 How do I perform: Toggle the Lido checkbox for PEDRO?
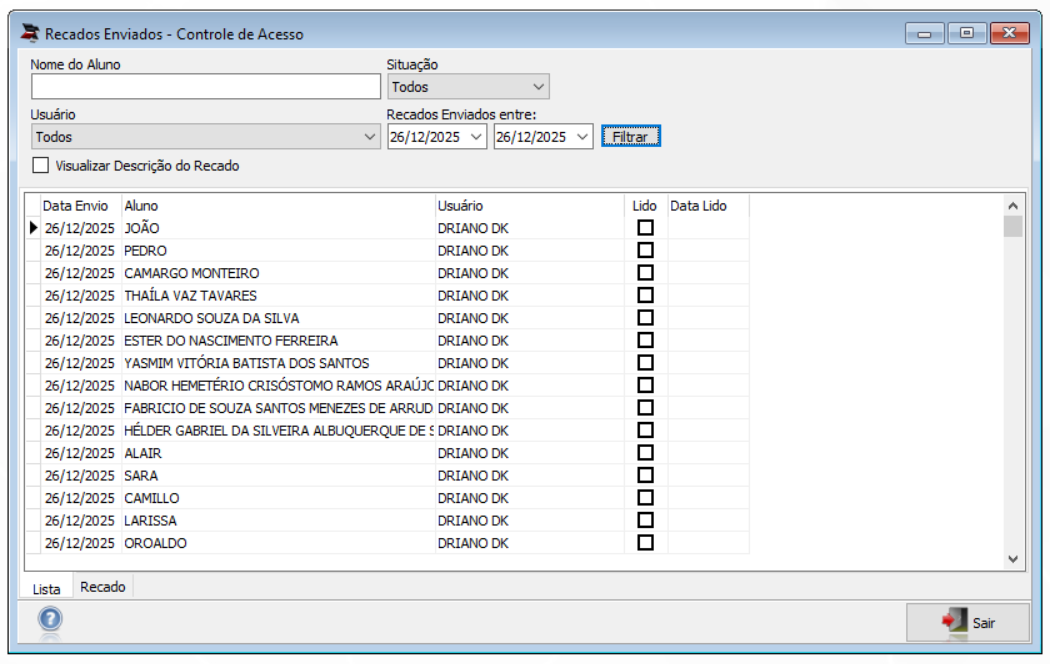[x=646, y=250]
